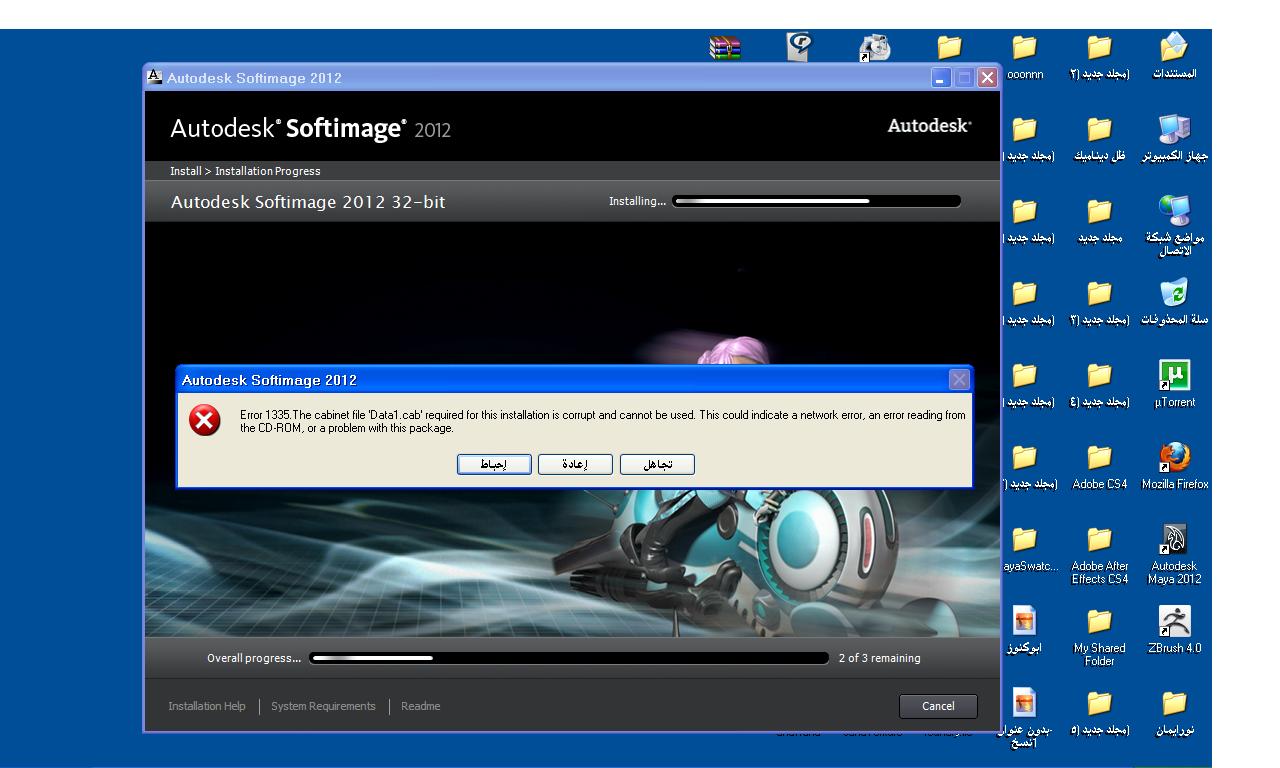
Task: Select the ZBrush 4.0 shortcut
Action: click(x=1174, y=631)
